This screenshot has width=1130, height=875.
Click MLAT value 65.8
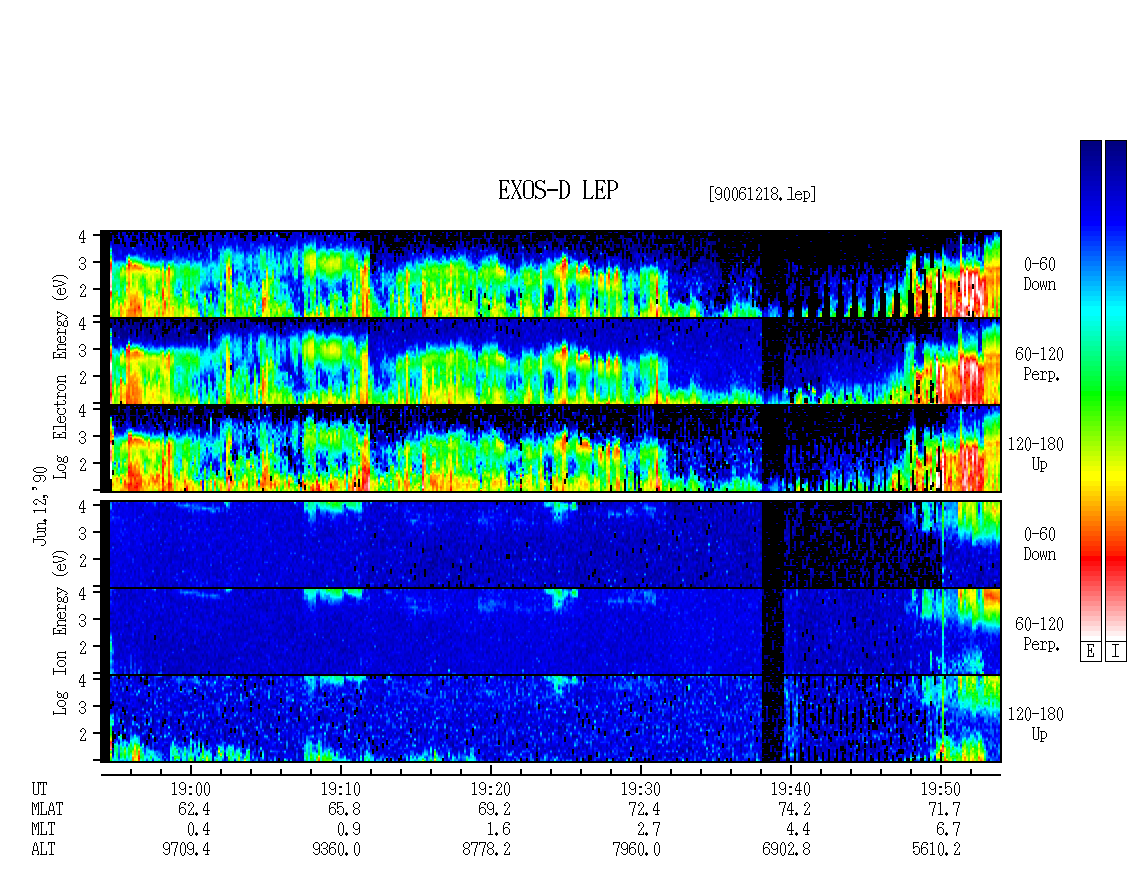tap(344, 809)
